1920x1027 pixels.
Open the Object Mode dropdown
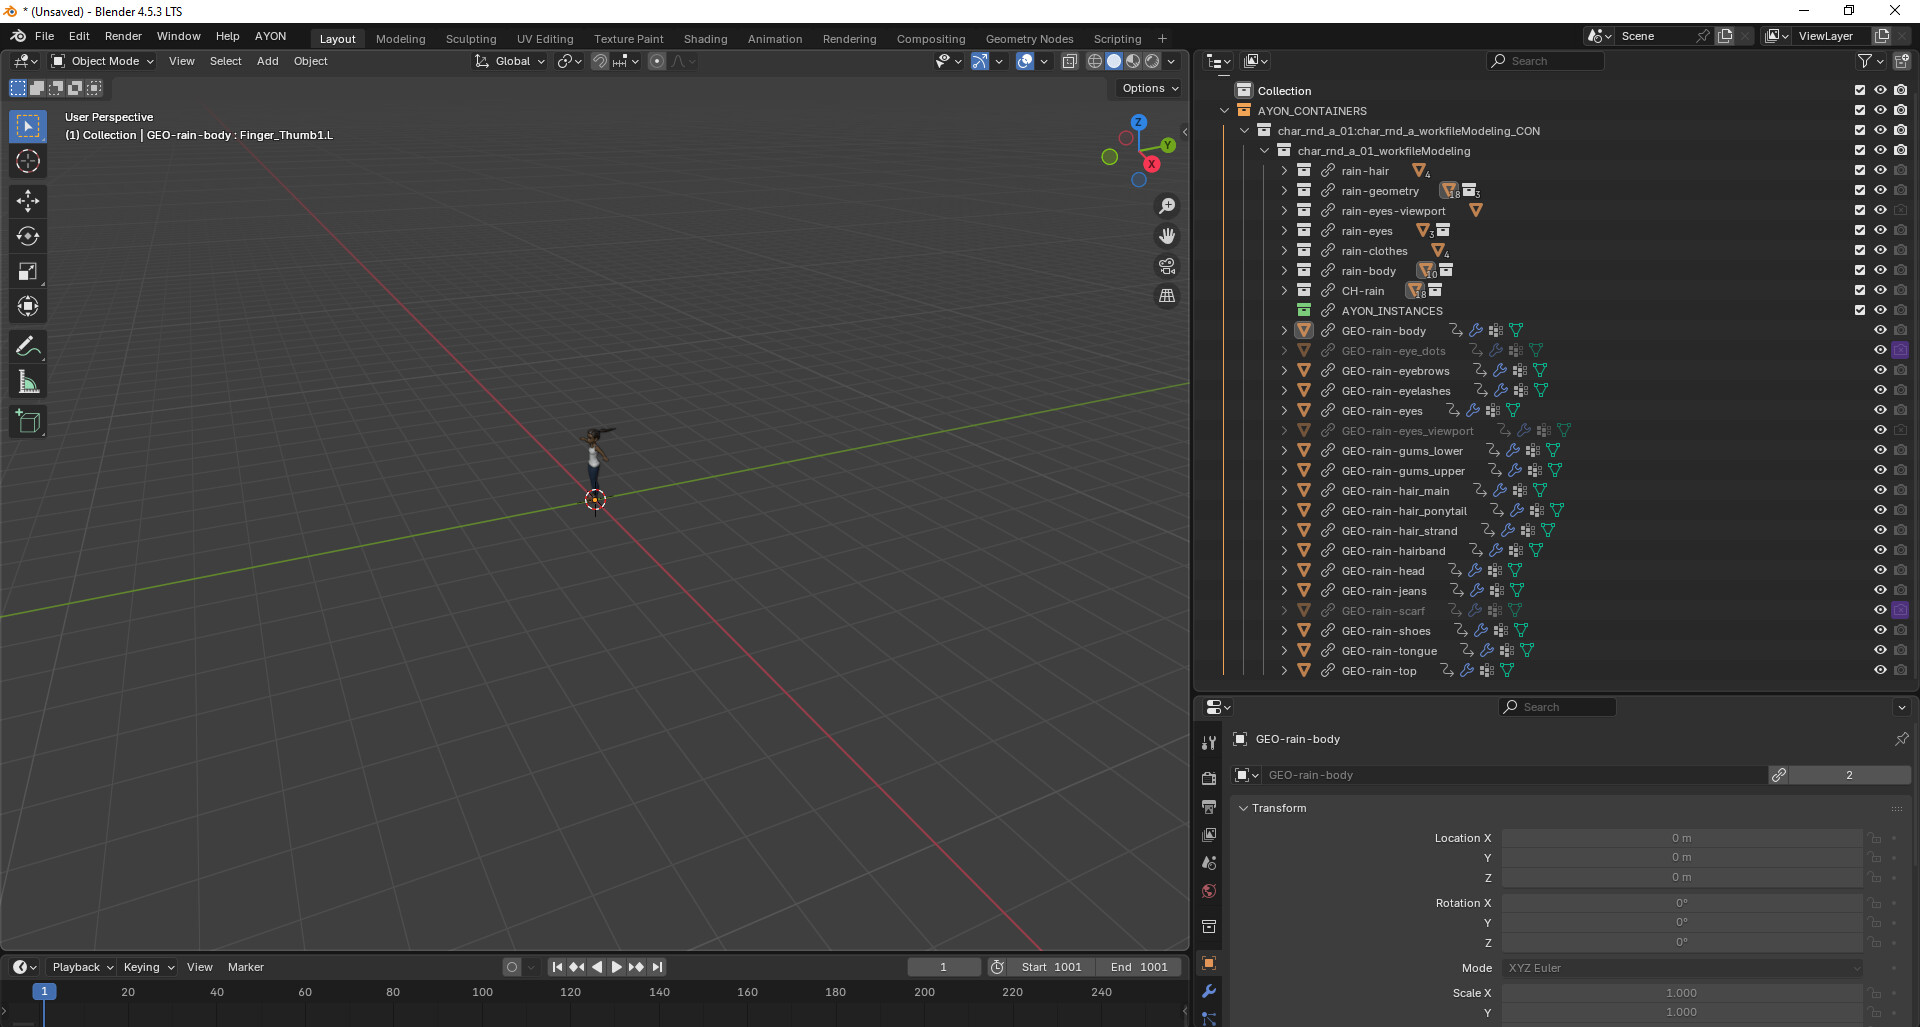(x=103, y=61)
